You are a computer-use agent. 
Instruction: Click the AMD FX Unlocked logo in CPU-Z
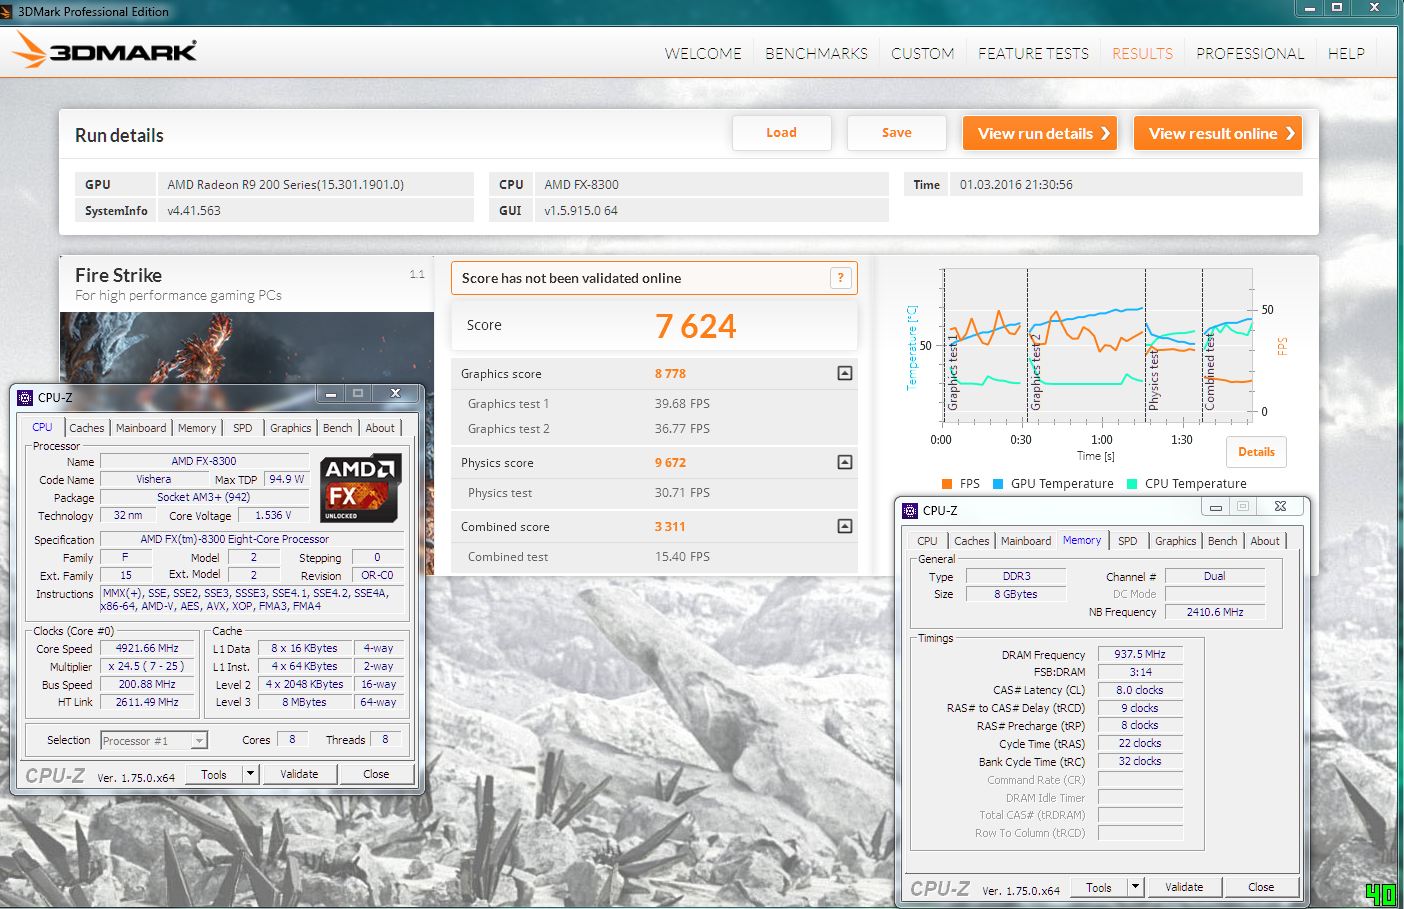tap(361, 488)
